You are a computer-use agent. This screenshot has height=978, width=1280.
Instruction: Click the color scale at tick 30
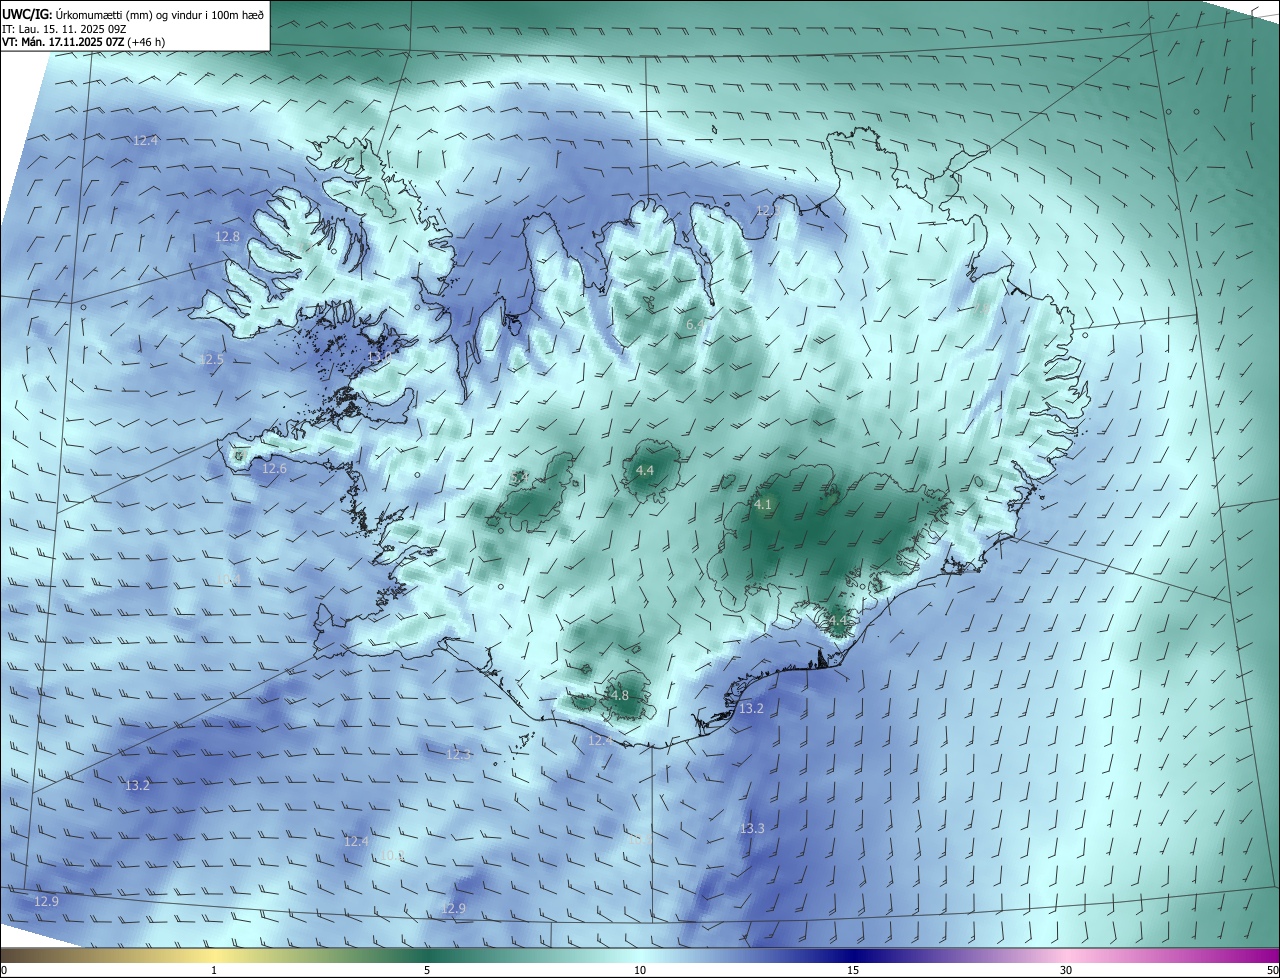(x=1066, y=970)
